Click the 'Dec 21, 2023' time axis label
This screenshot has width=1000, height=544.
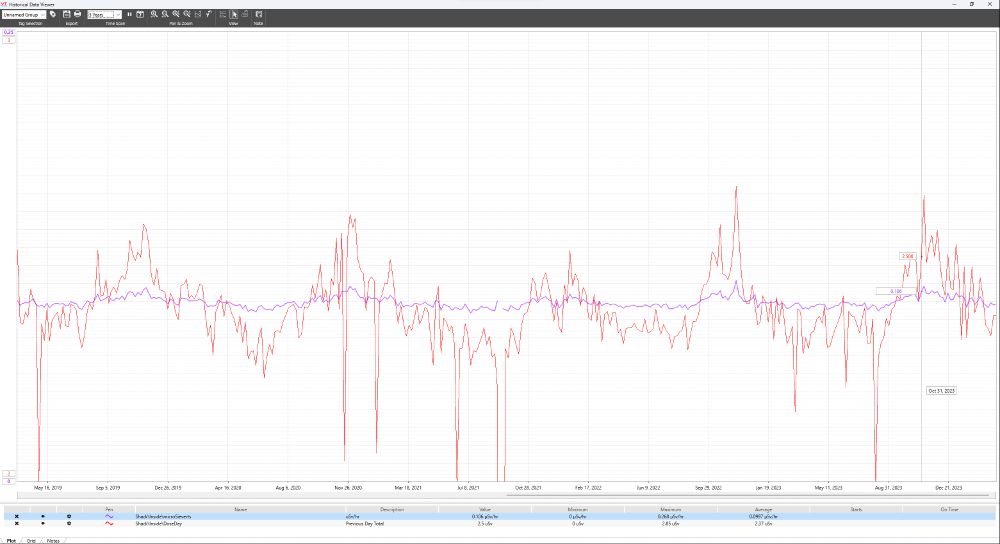(948, 488)
